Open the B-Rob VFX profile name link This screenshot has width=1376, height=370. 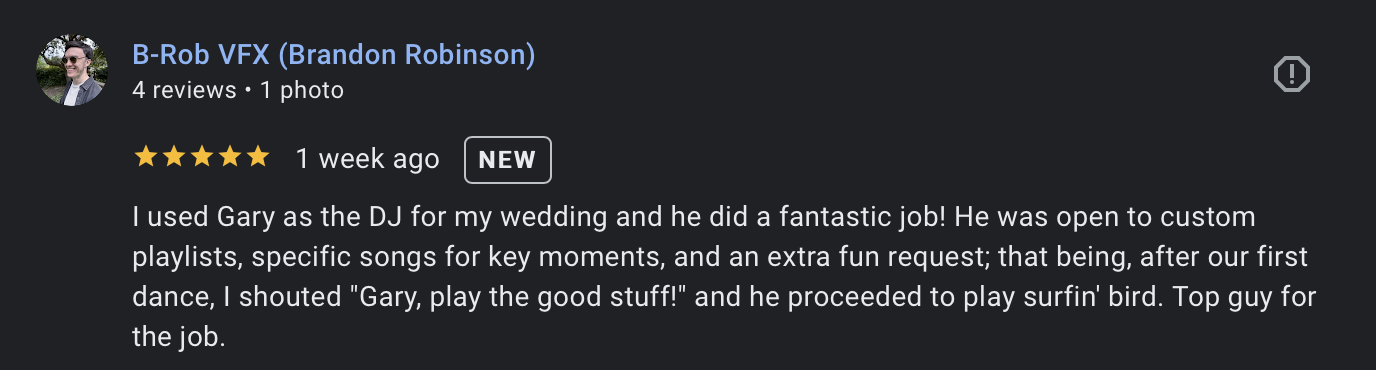click(333, 55)
